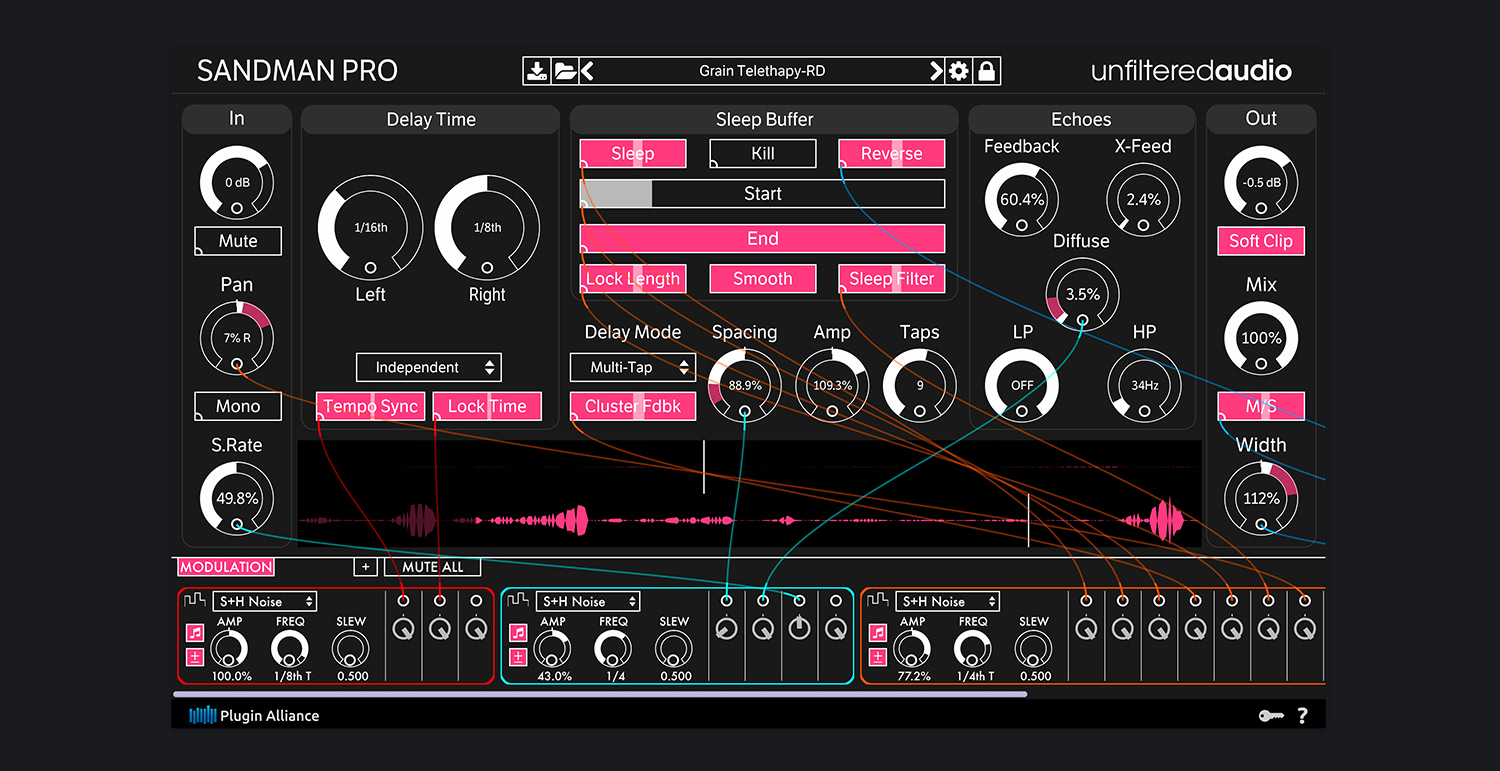This screenshot has width=1500, height=771.
Task: Click the Start position slider
Action: 761,193
